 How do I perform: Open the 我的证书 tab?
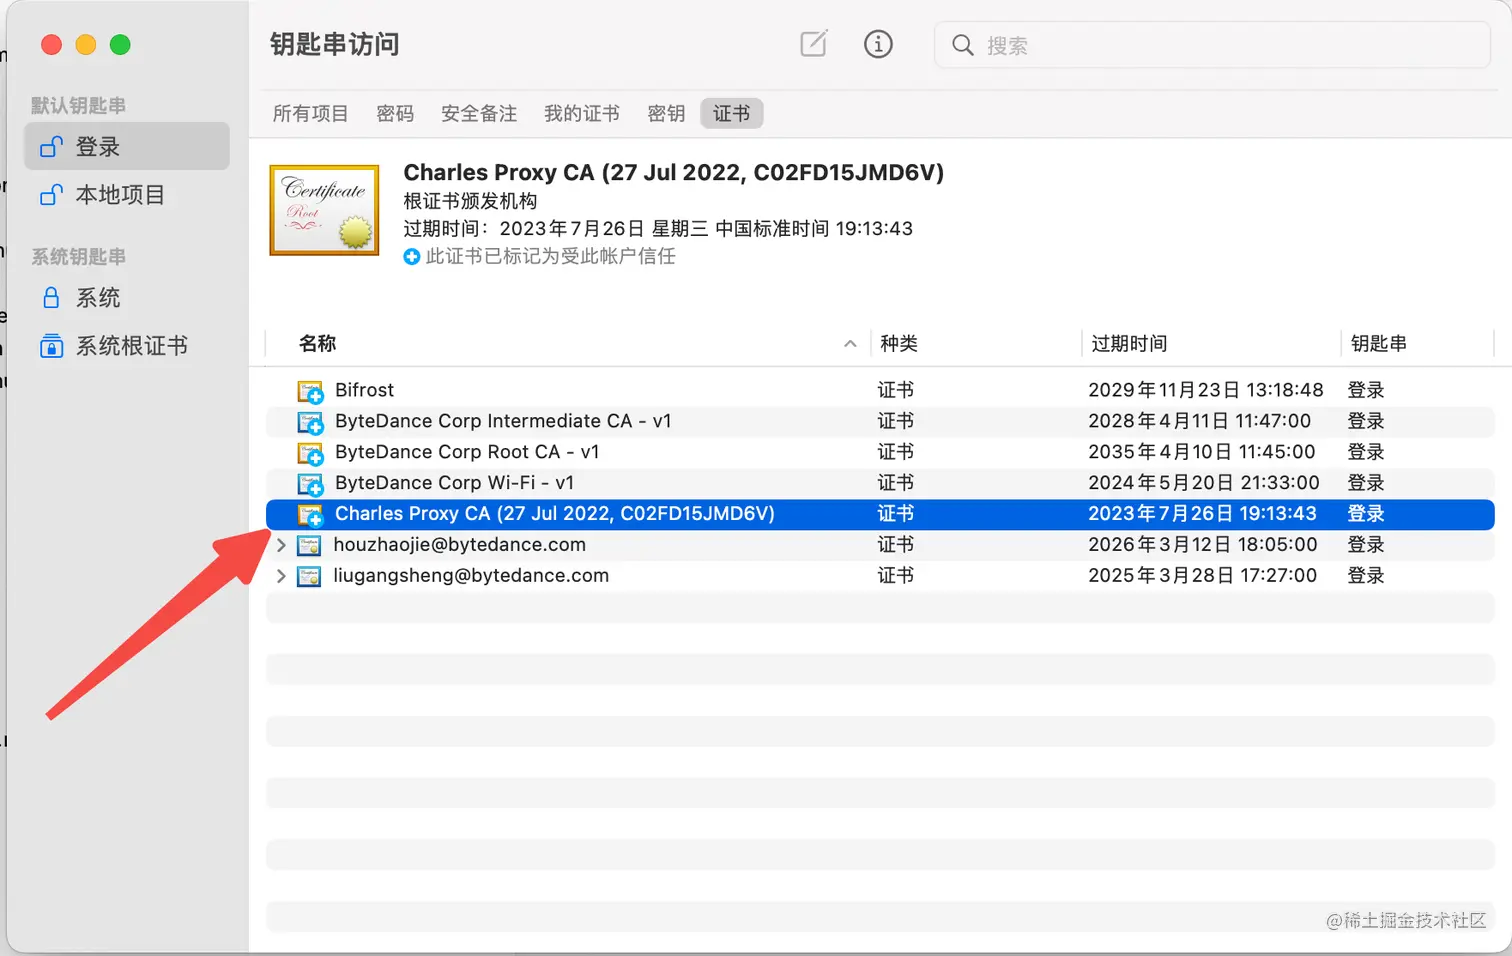582,113
